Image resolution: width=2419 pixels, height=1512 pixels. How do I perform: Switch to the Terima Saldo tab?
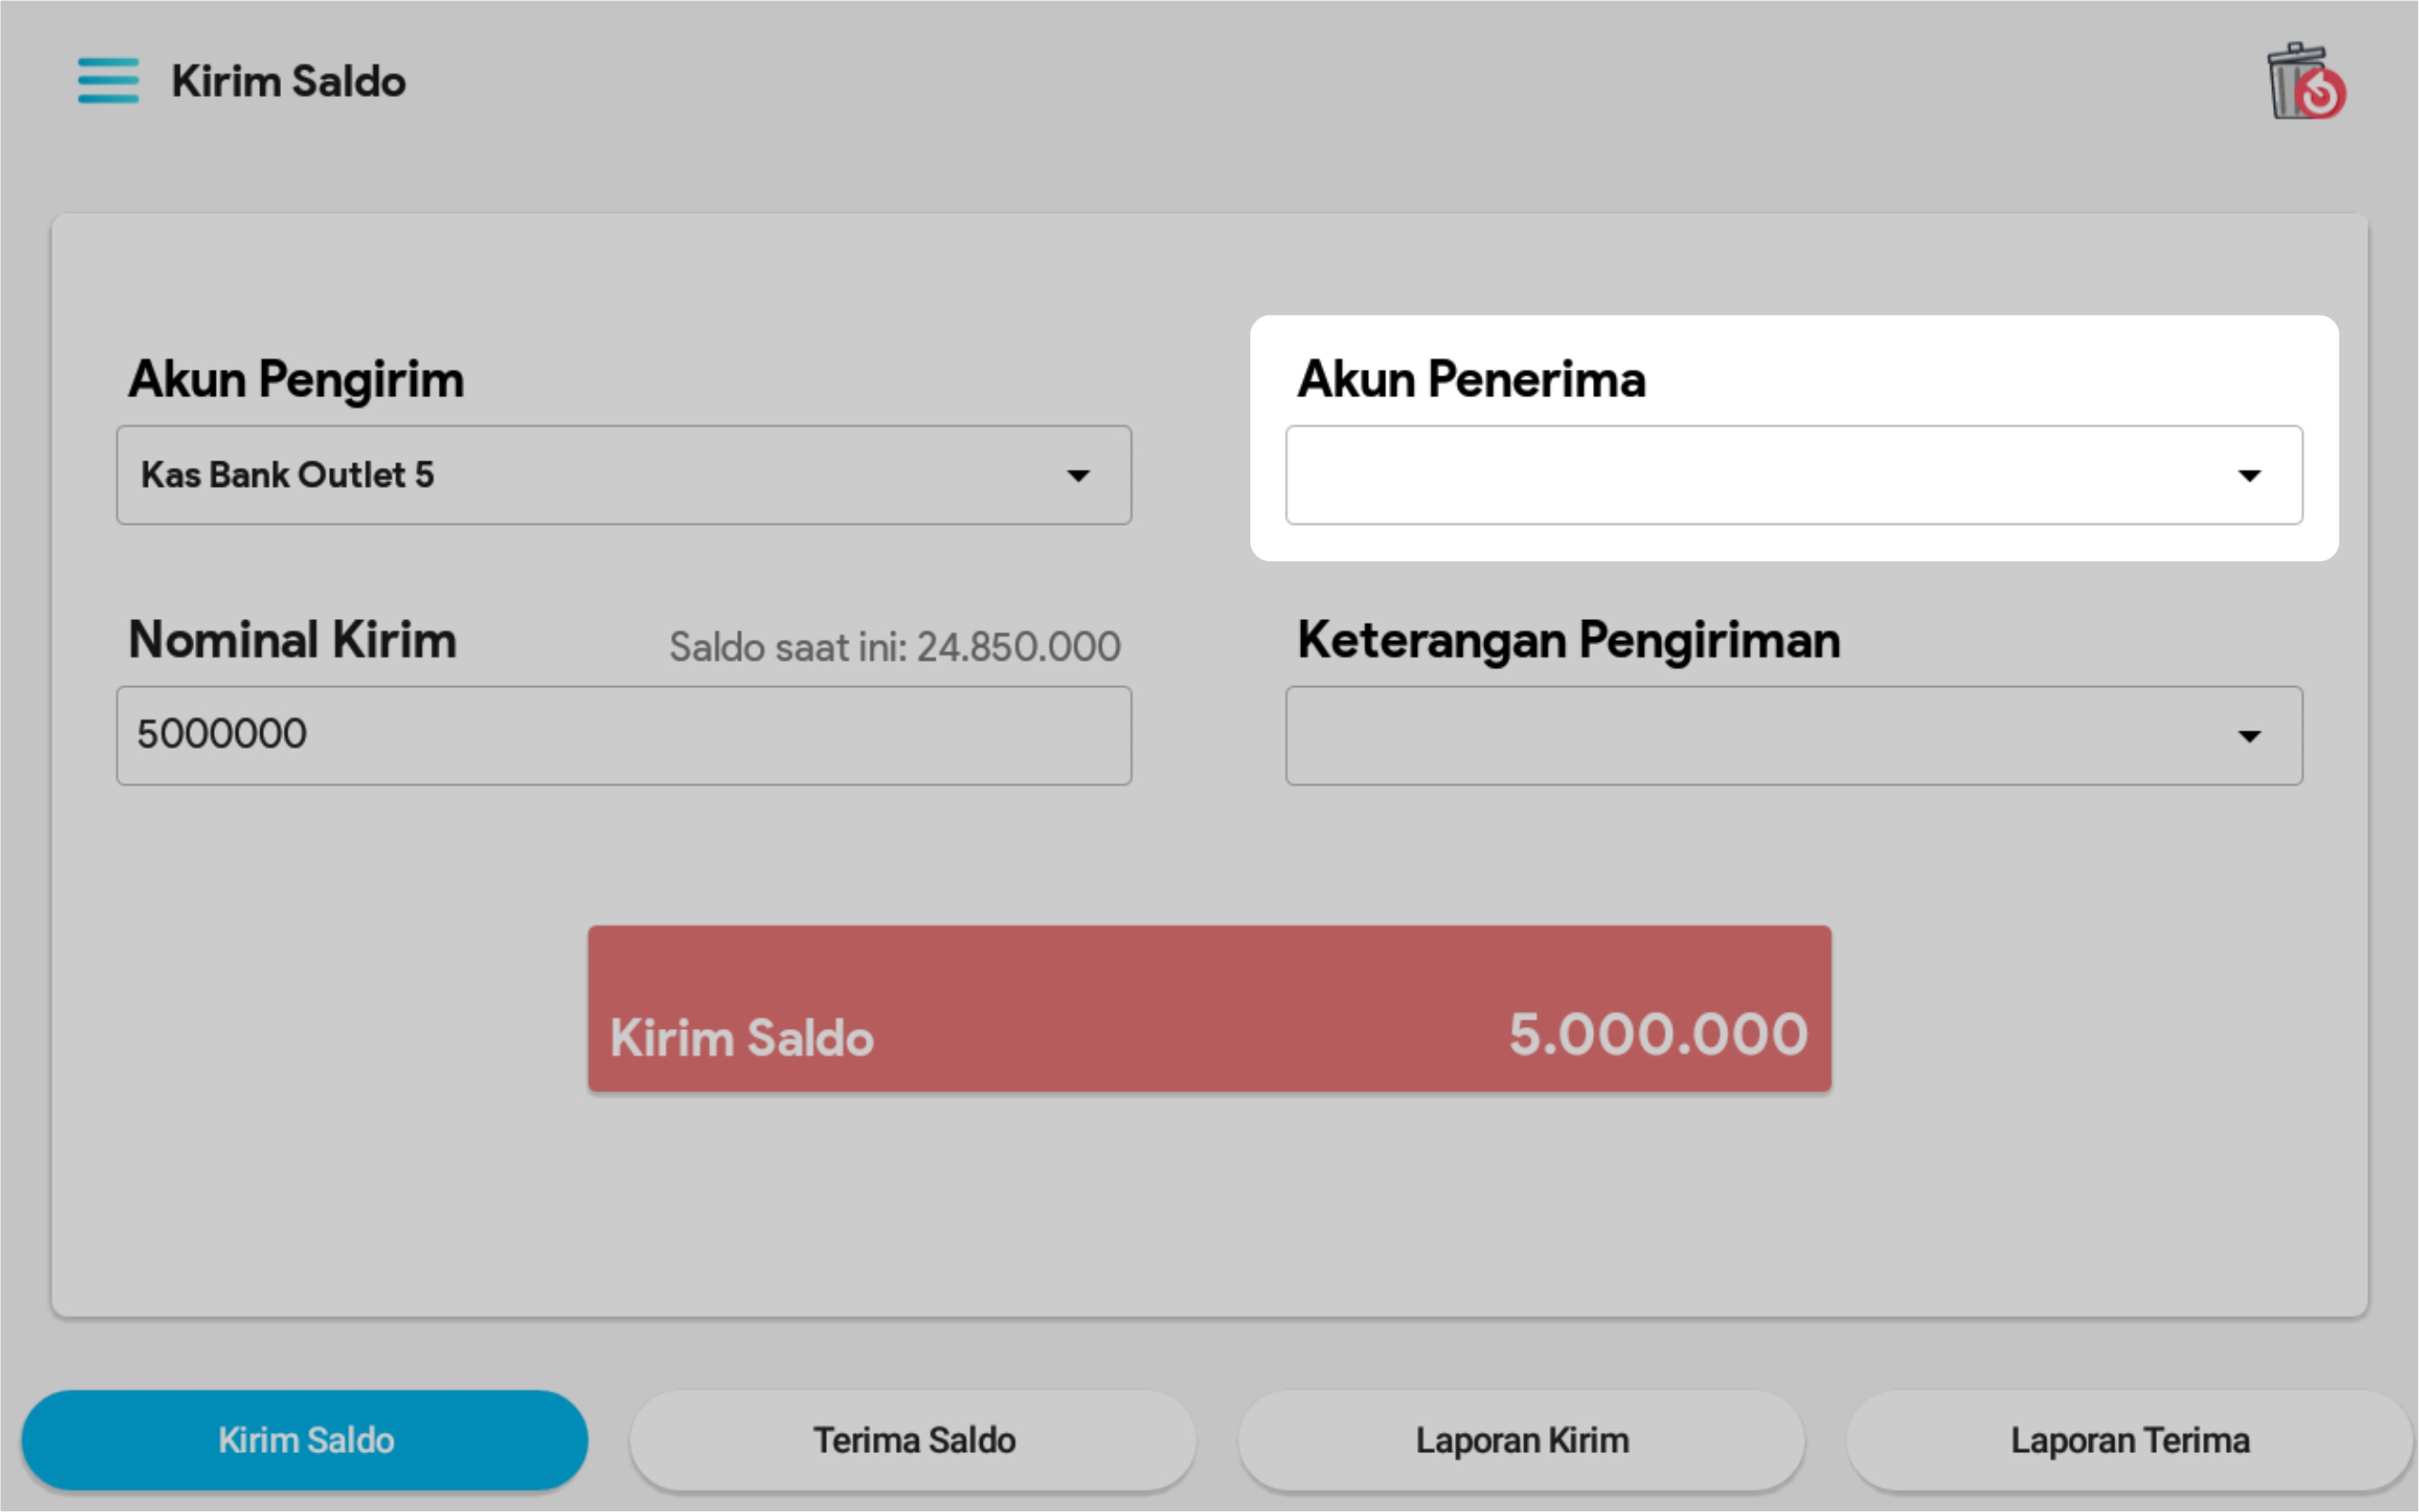[x=913, y=1440]
